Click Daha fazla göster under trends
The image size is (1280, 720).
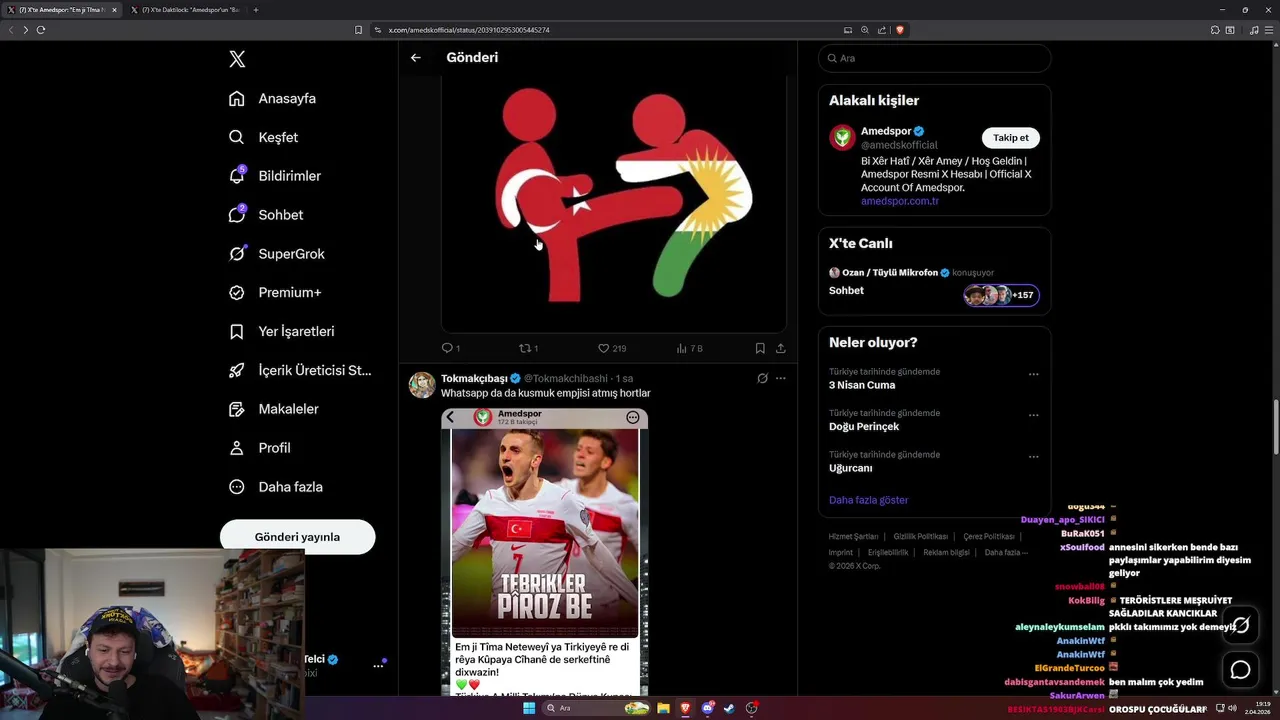(x=868, y=500)
